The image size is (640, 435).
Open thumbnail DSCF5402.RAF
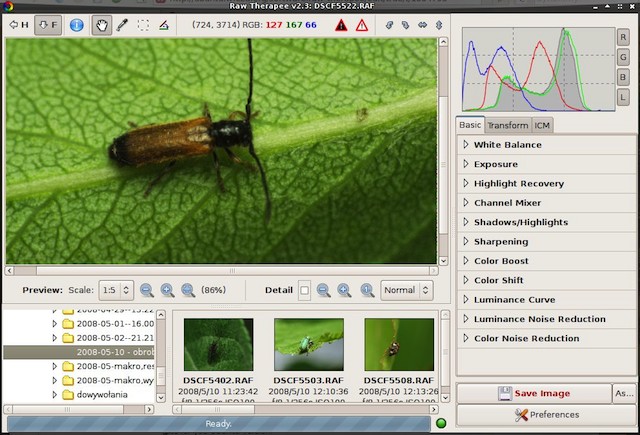pos(218,344)
